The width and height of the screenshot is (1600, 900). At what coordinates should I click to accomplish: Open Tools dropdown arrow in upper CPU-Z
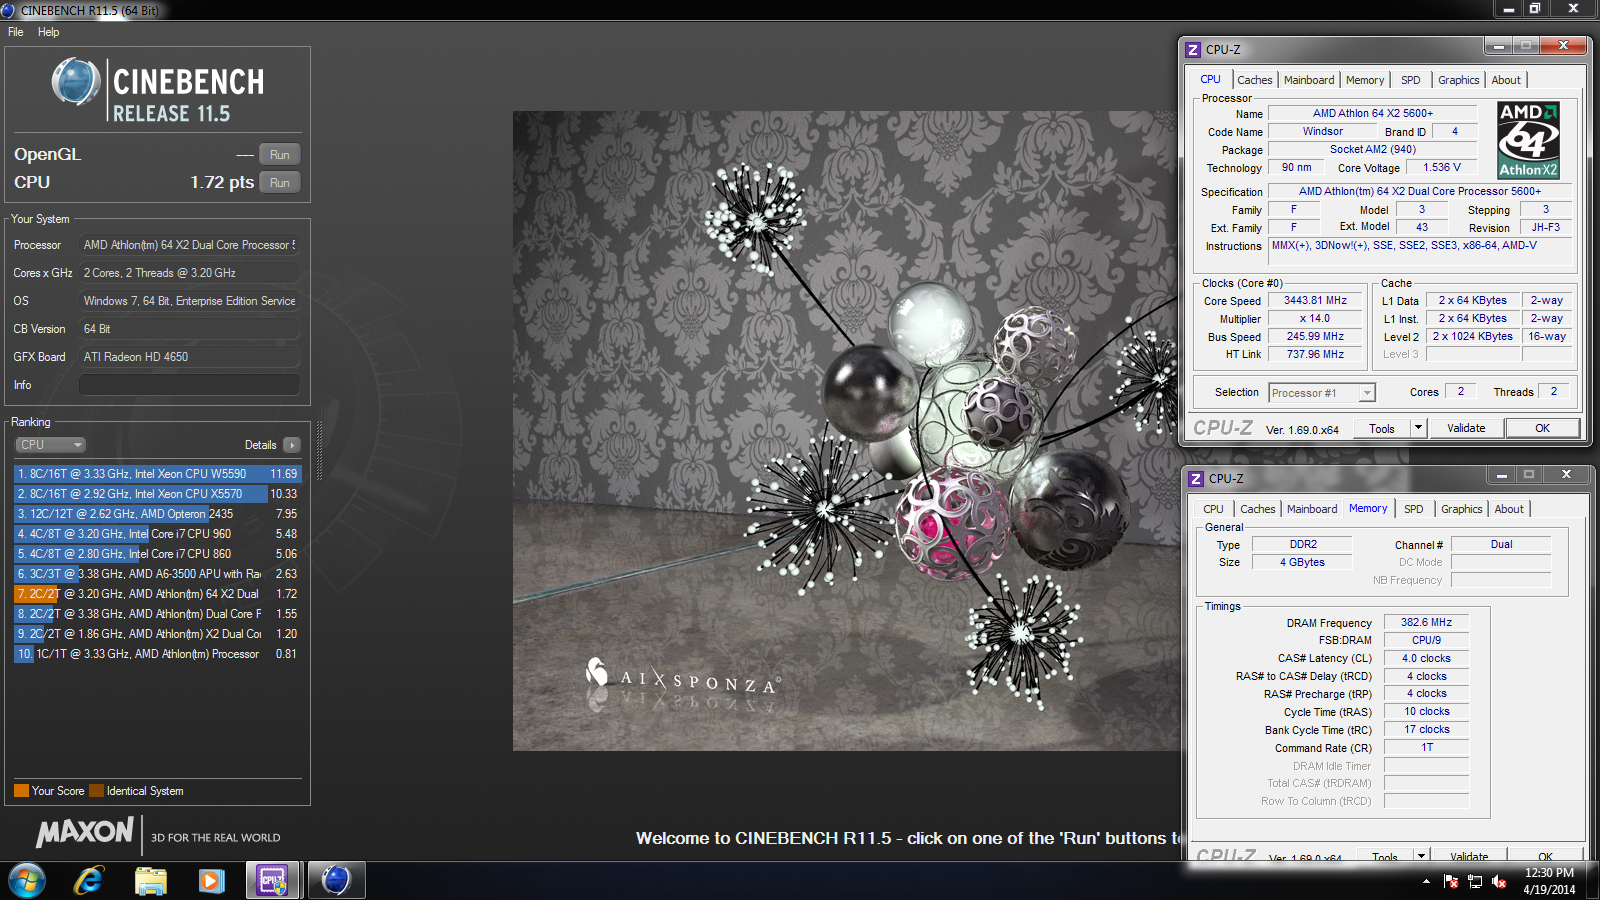point(1418,429)
